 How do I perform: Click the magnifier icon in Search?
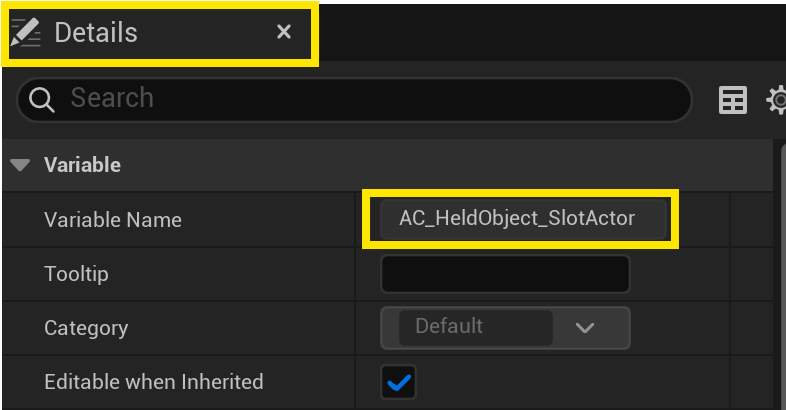coord(42,99)
